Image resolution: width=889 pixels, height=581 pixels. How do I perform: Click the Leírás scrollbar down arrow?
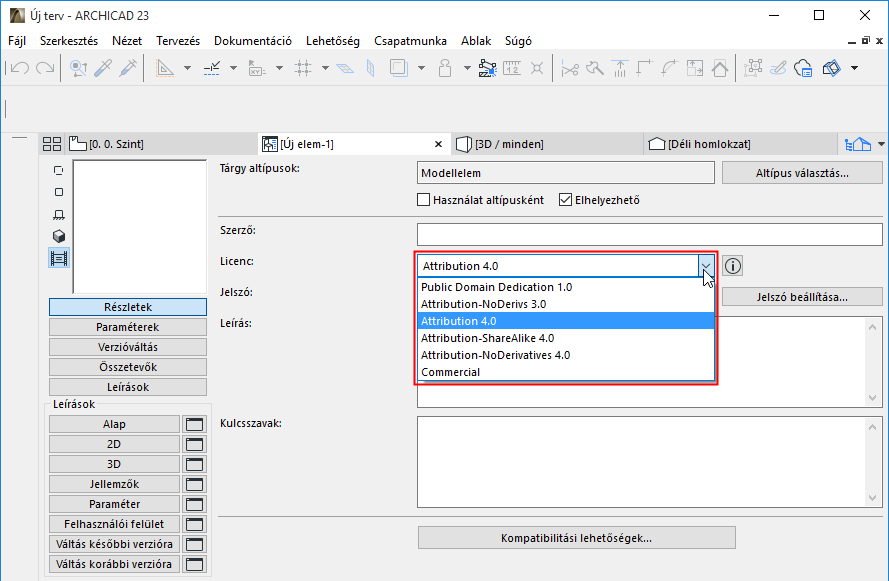tap(873, 397)
